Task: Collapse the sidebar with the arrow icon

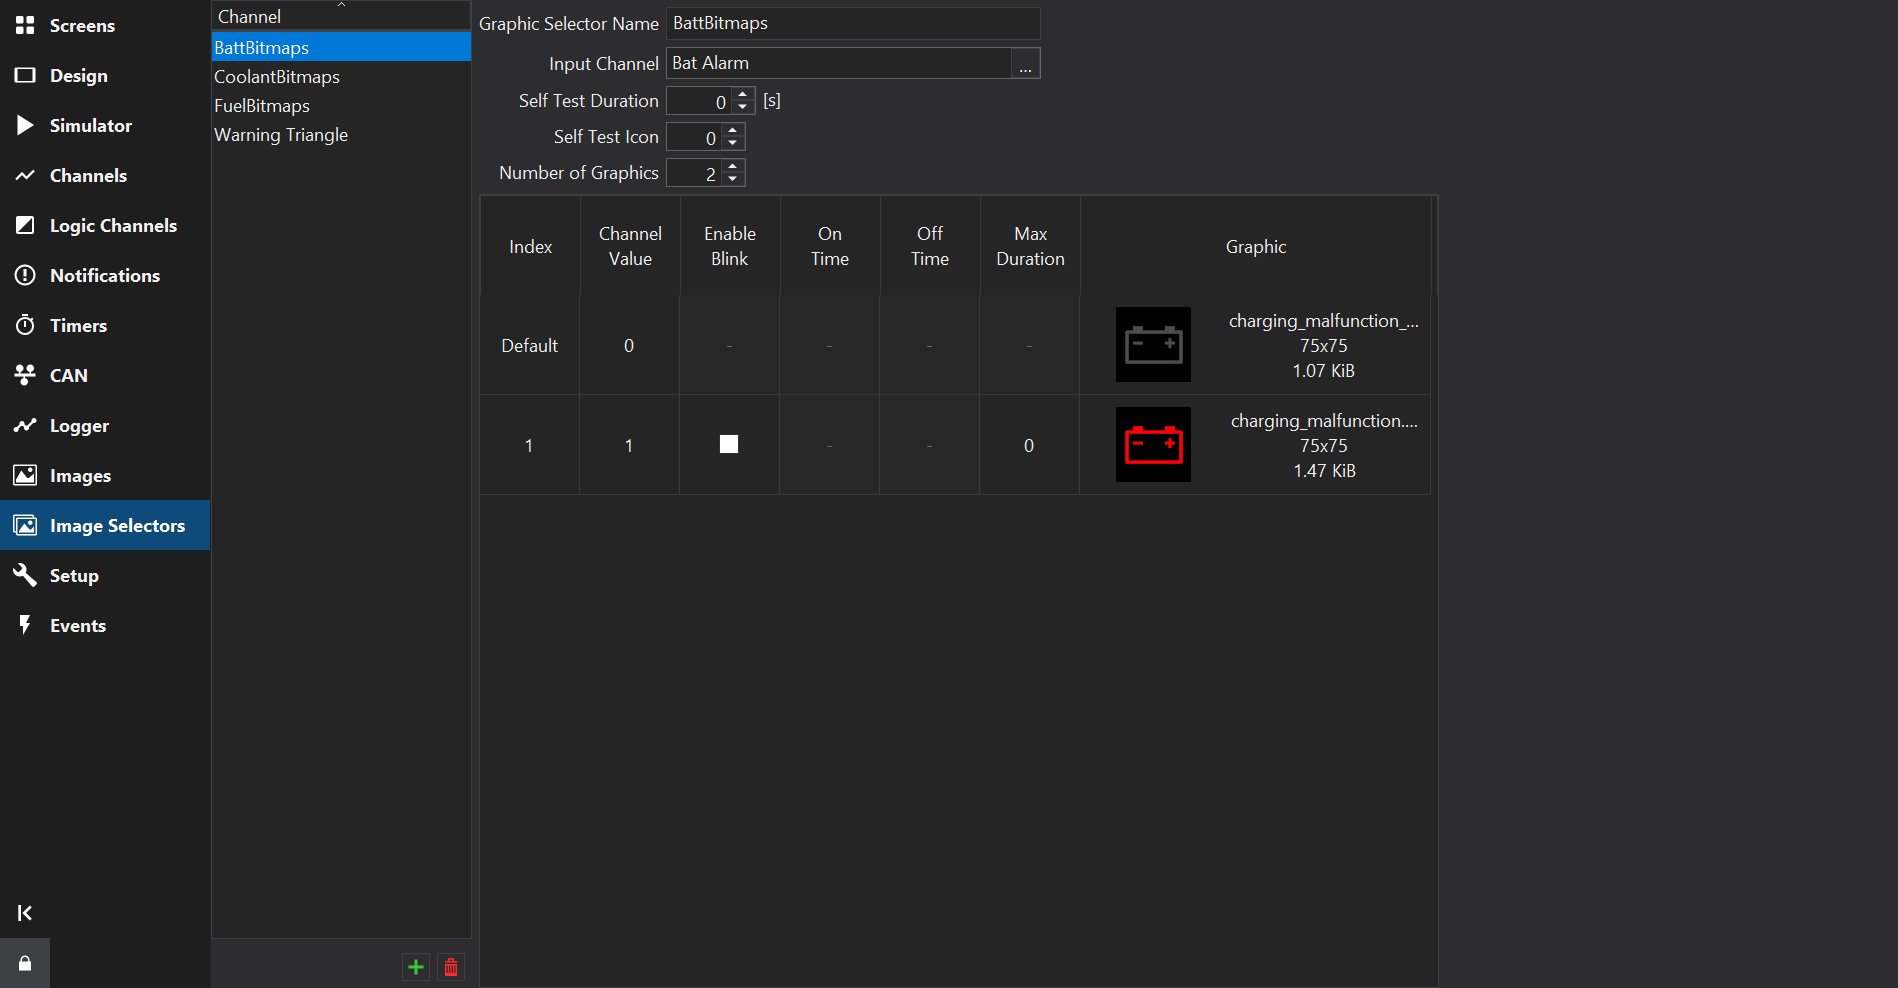Action: click(25, 913)
